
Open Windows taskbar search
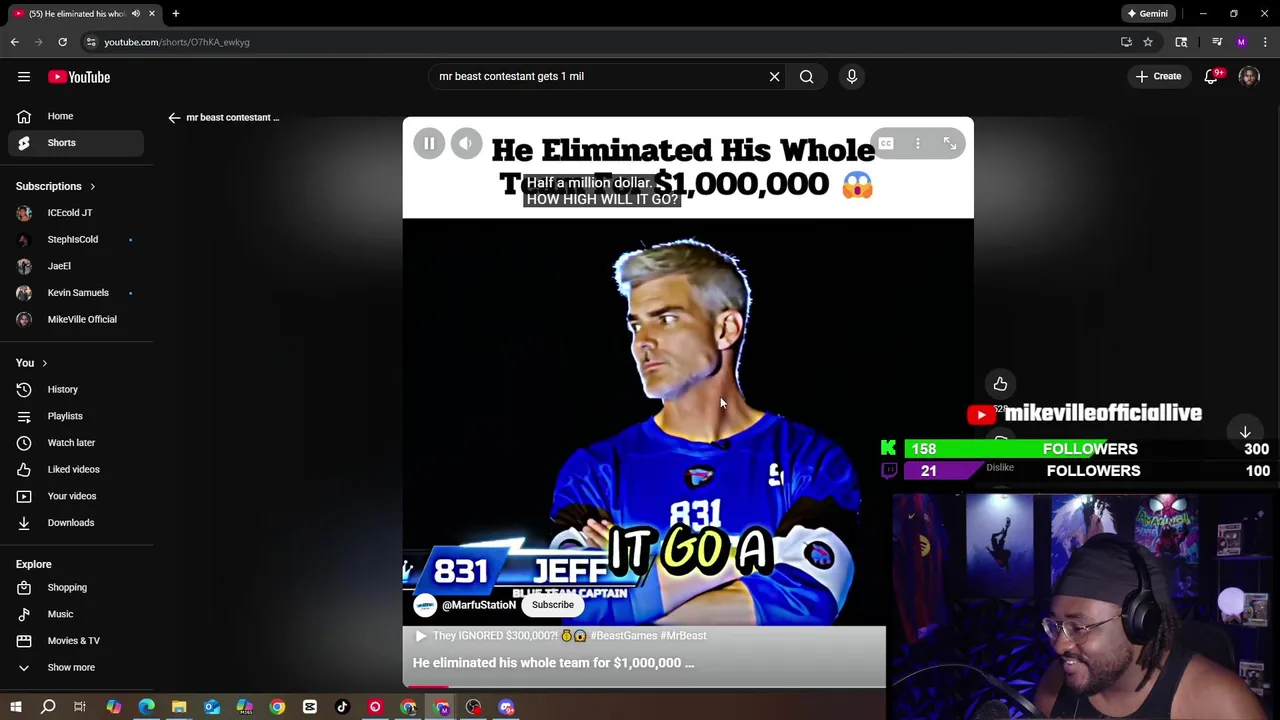click(x=48, y=707)
